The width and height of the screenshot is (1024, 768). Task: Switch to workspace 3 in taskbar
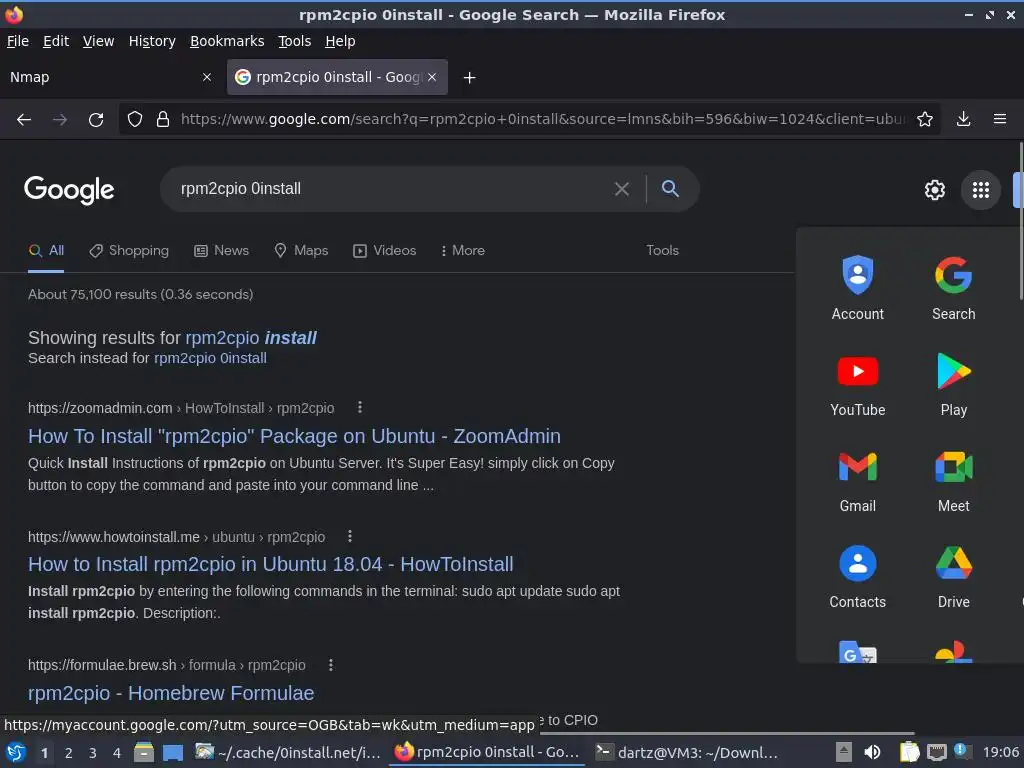pos(93,753)
